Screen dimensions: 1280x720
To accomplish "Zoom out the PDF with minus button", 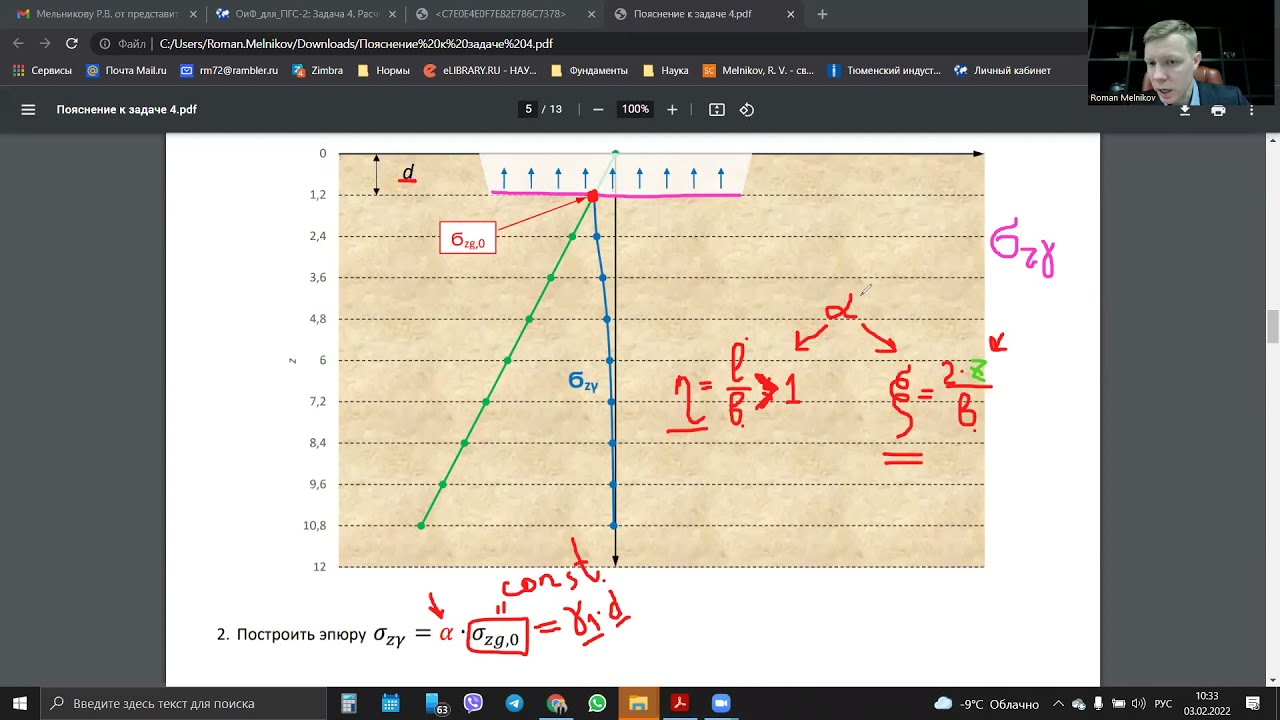I will [x=598, y=109].
